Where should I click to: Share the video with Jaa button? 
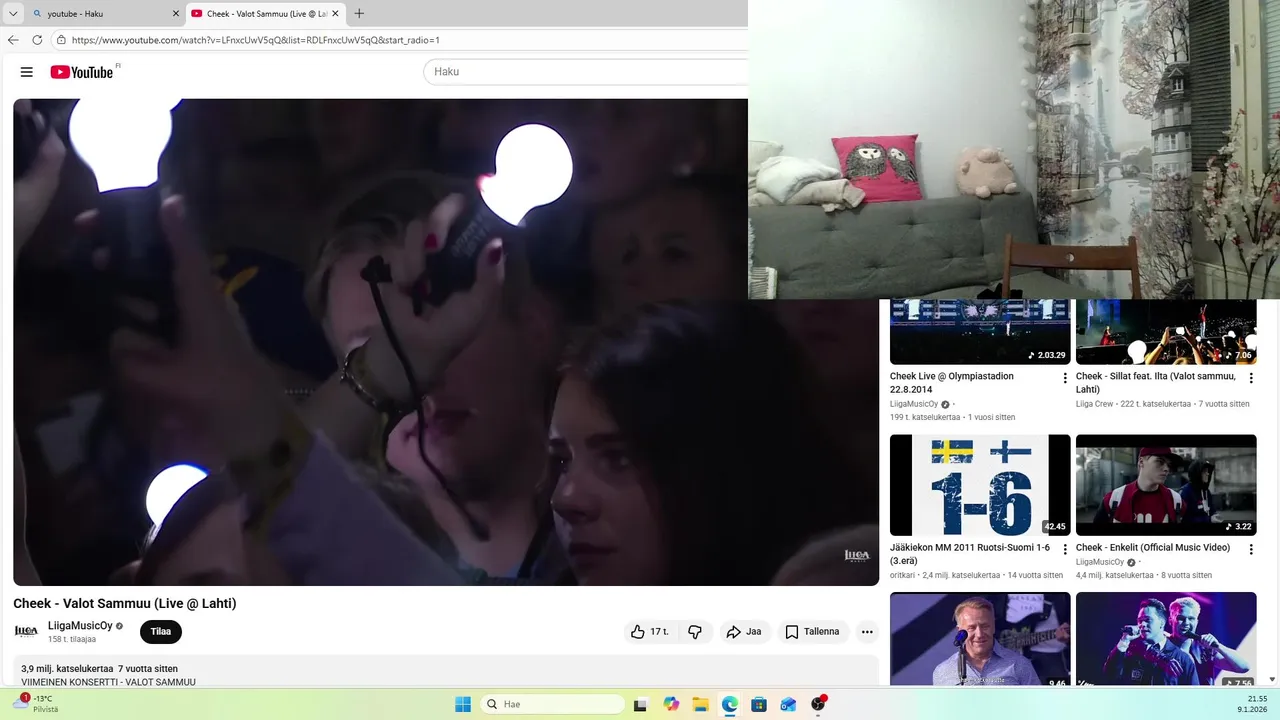(x=745, y=632)
